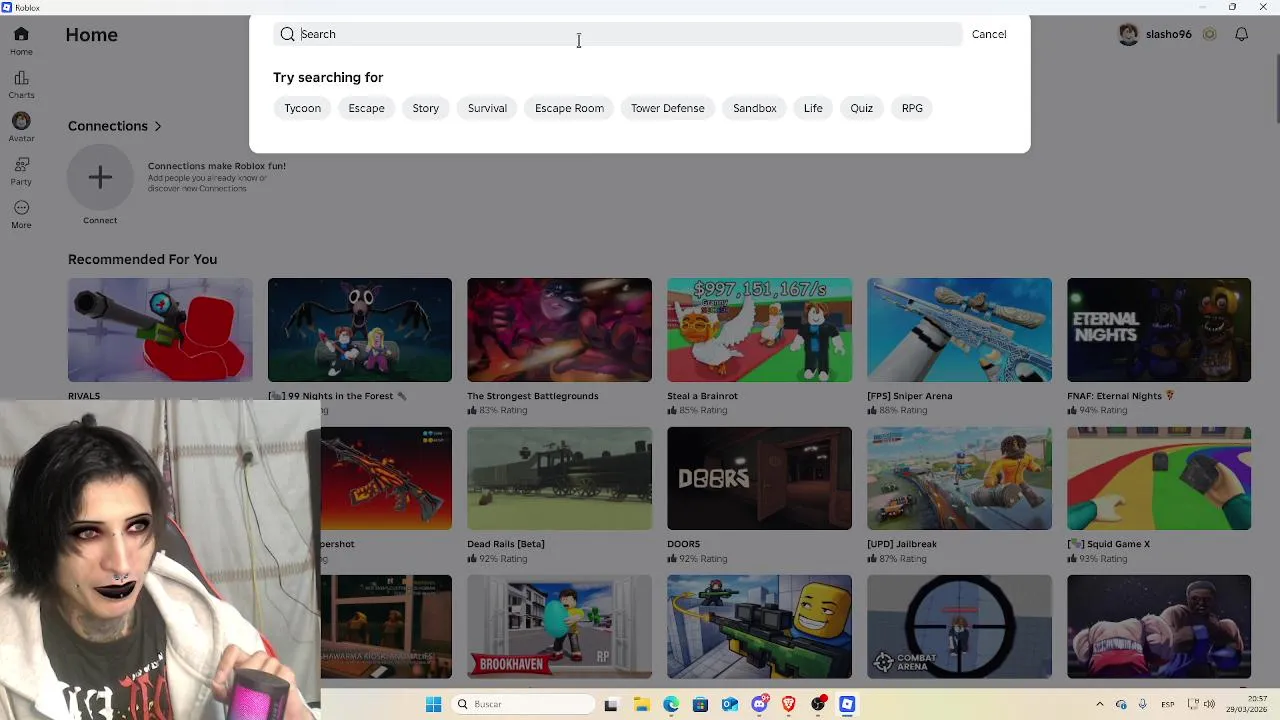
Task: Open Task View on the taskbar
Action: pyautogui.click(x=611, y=704)
